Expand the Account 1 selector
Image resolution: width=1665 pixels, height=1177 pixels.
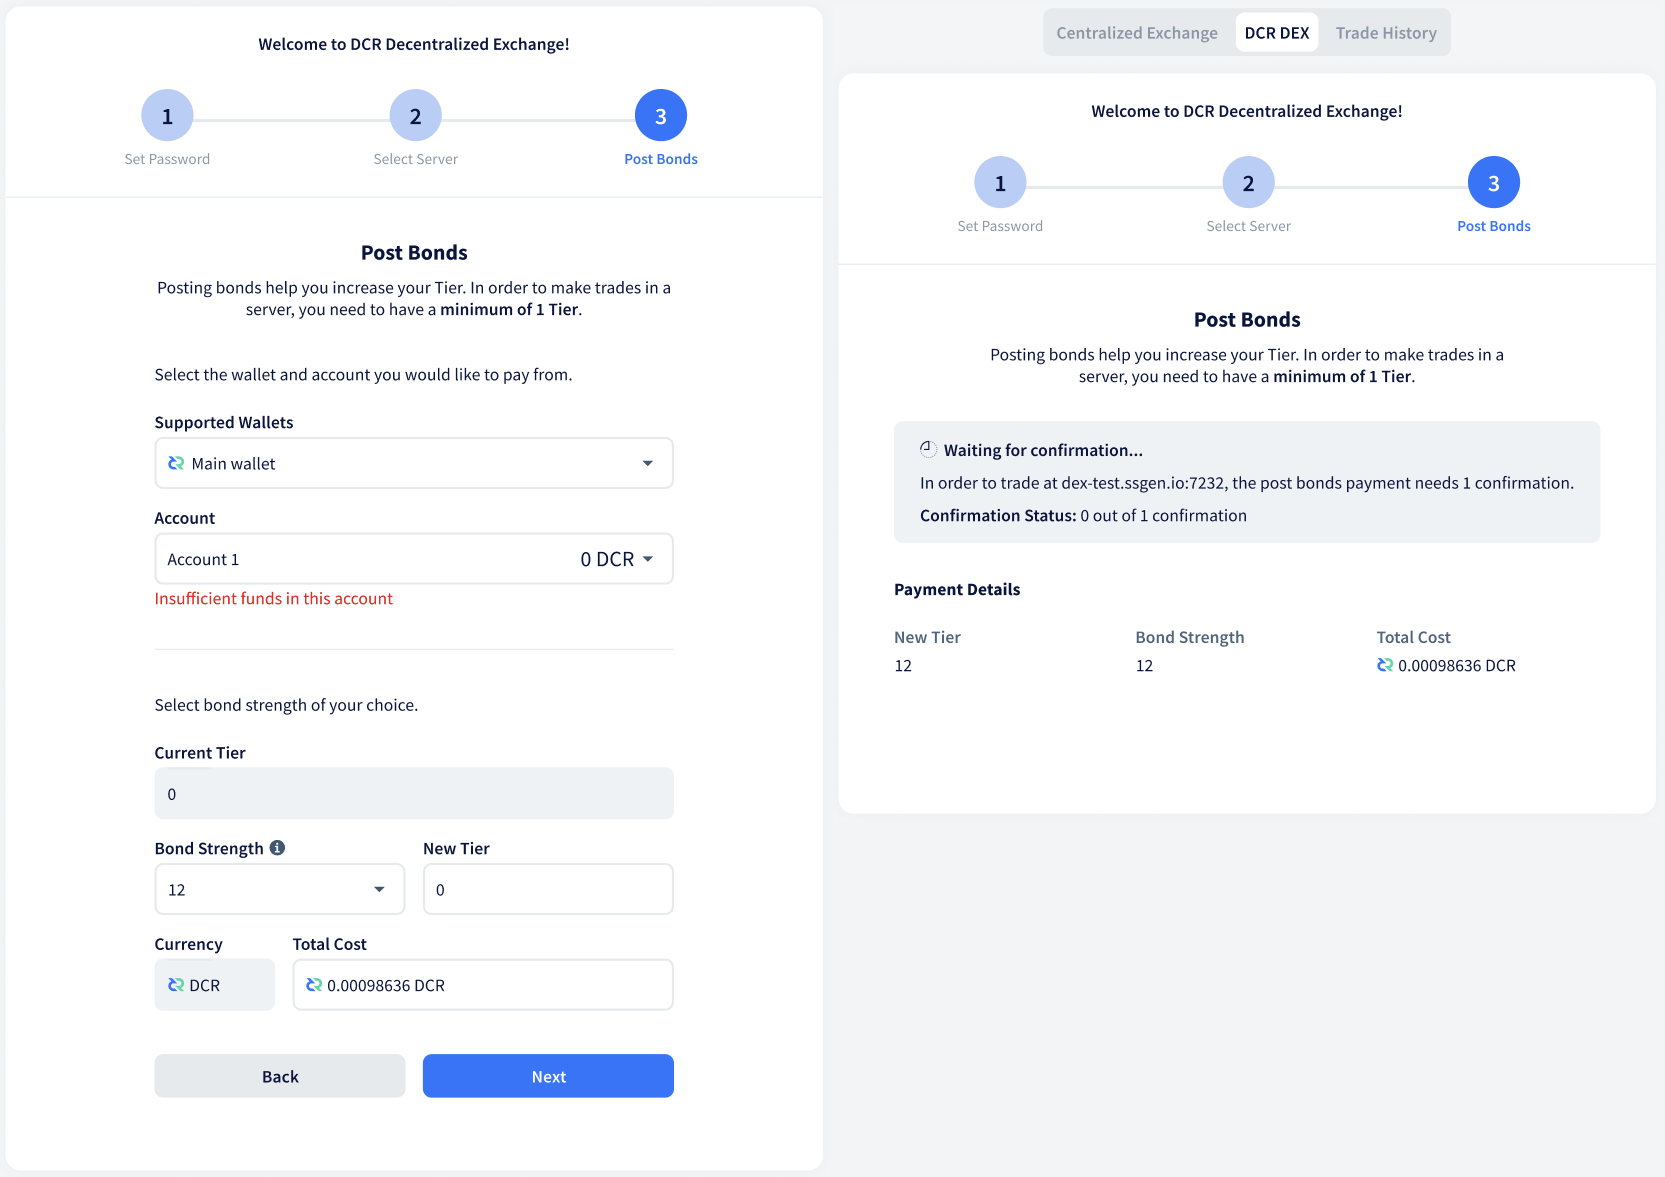(x=413, y=559)
